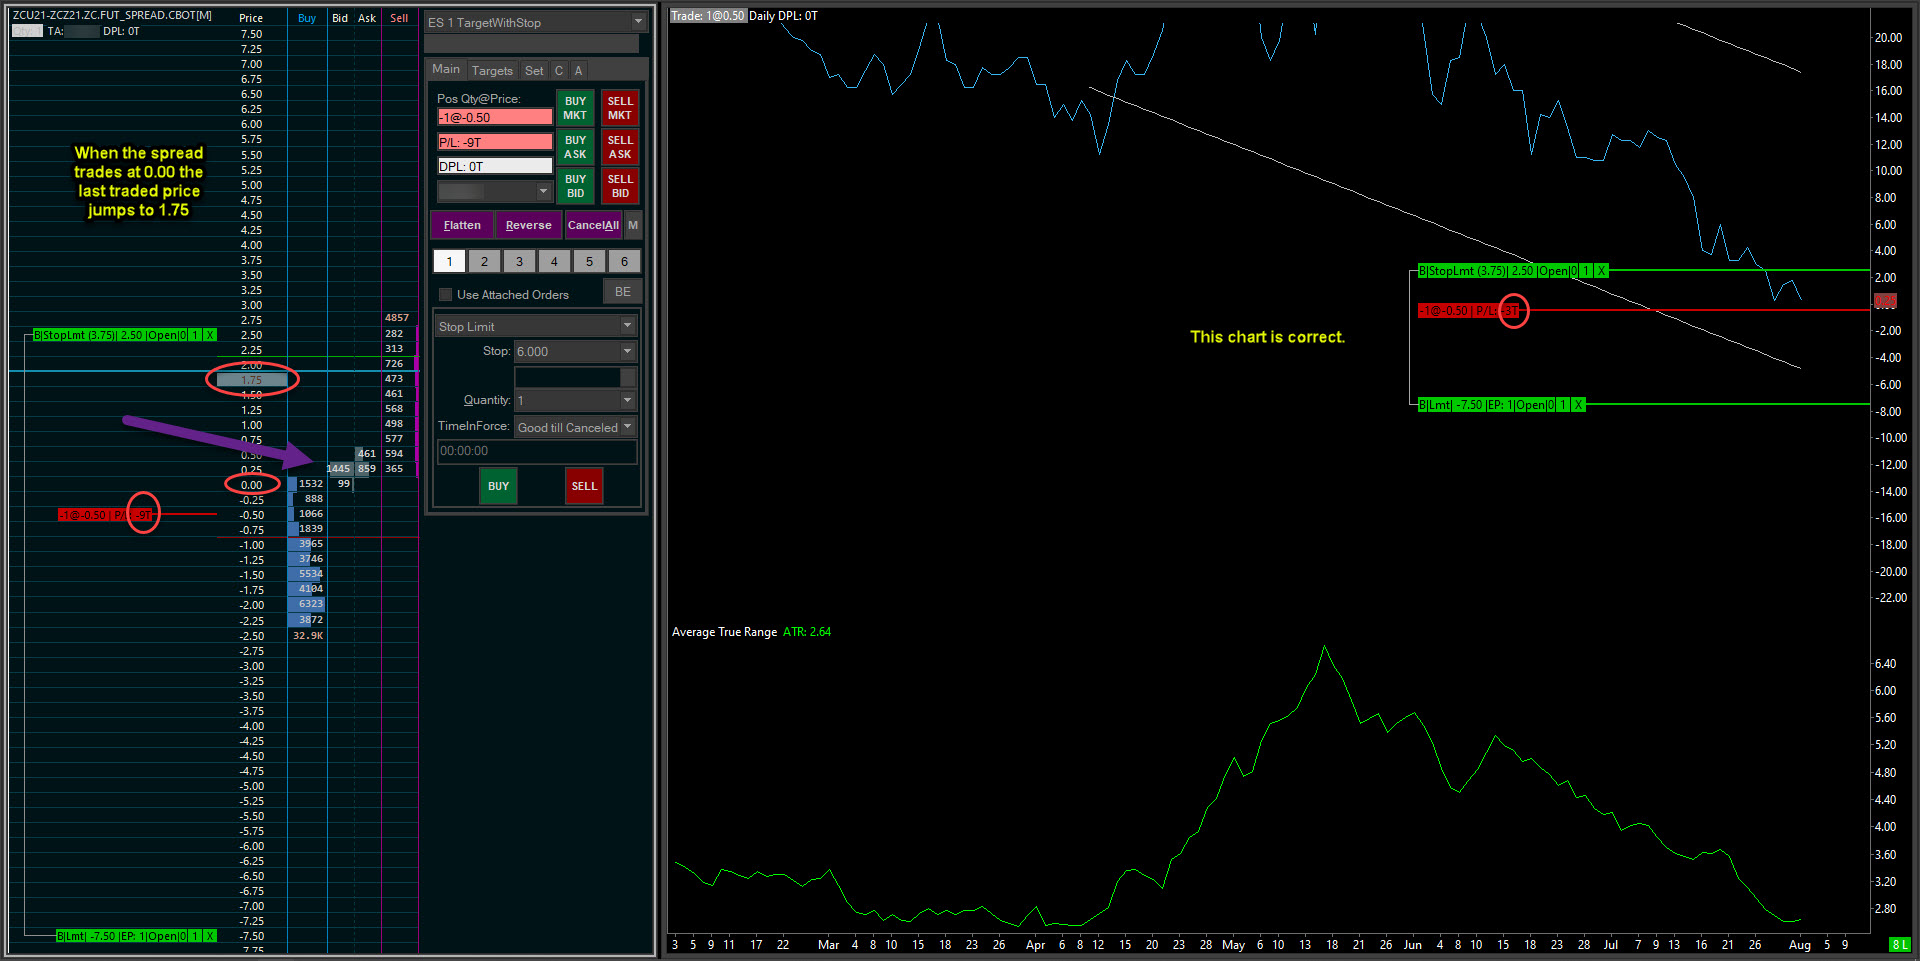Click the CancelAll button
The height and width of the screenshot is (961, 1920).
593,225
